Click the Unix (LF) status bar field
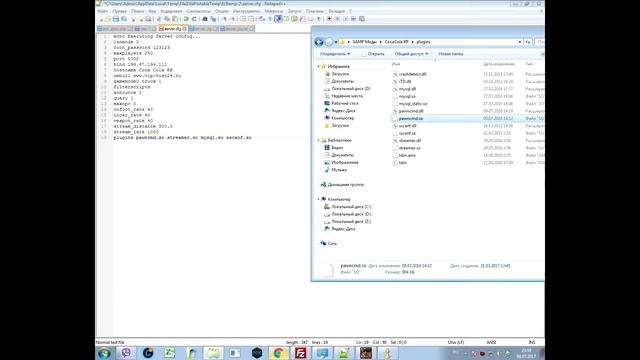Screen dimensions: 640x360 point(456,342)
